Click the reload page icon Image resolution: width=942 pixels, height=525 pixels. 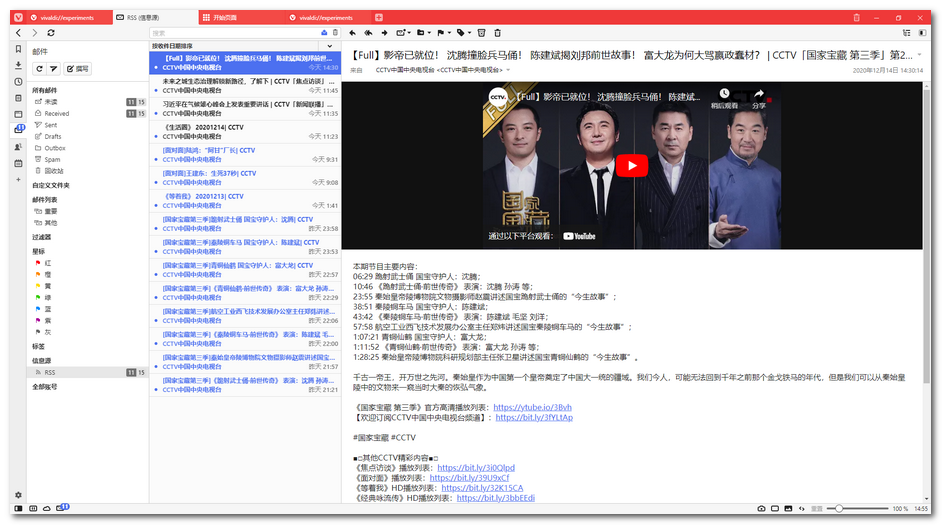coord(51,33)
